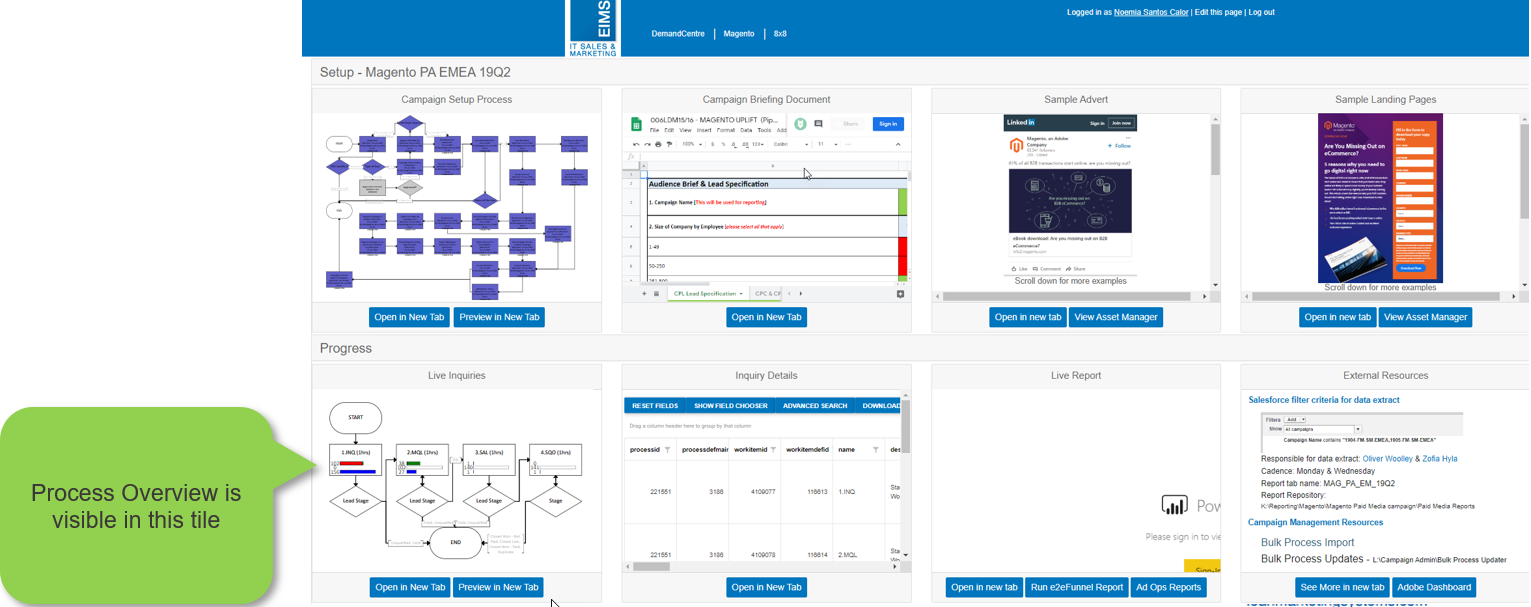Open the number format 123 dropdown
Screen dimensions: 1531x607
pos(758,144)
